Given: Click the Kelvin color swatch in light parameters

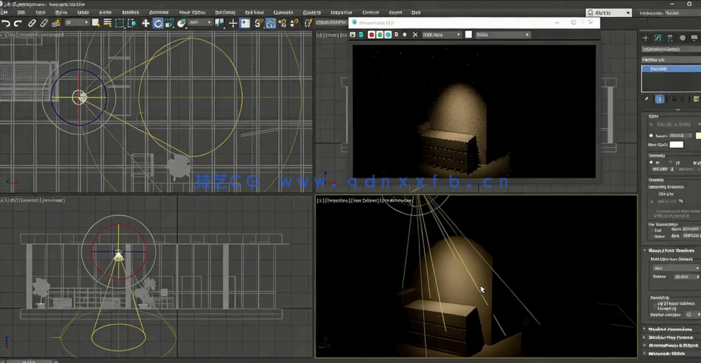Looking at the screenshot, I should pyautogui.click(x=698, y=135).
